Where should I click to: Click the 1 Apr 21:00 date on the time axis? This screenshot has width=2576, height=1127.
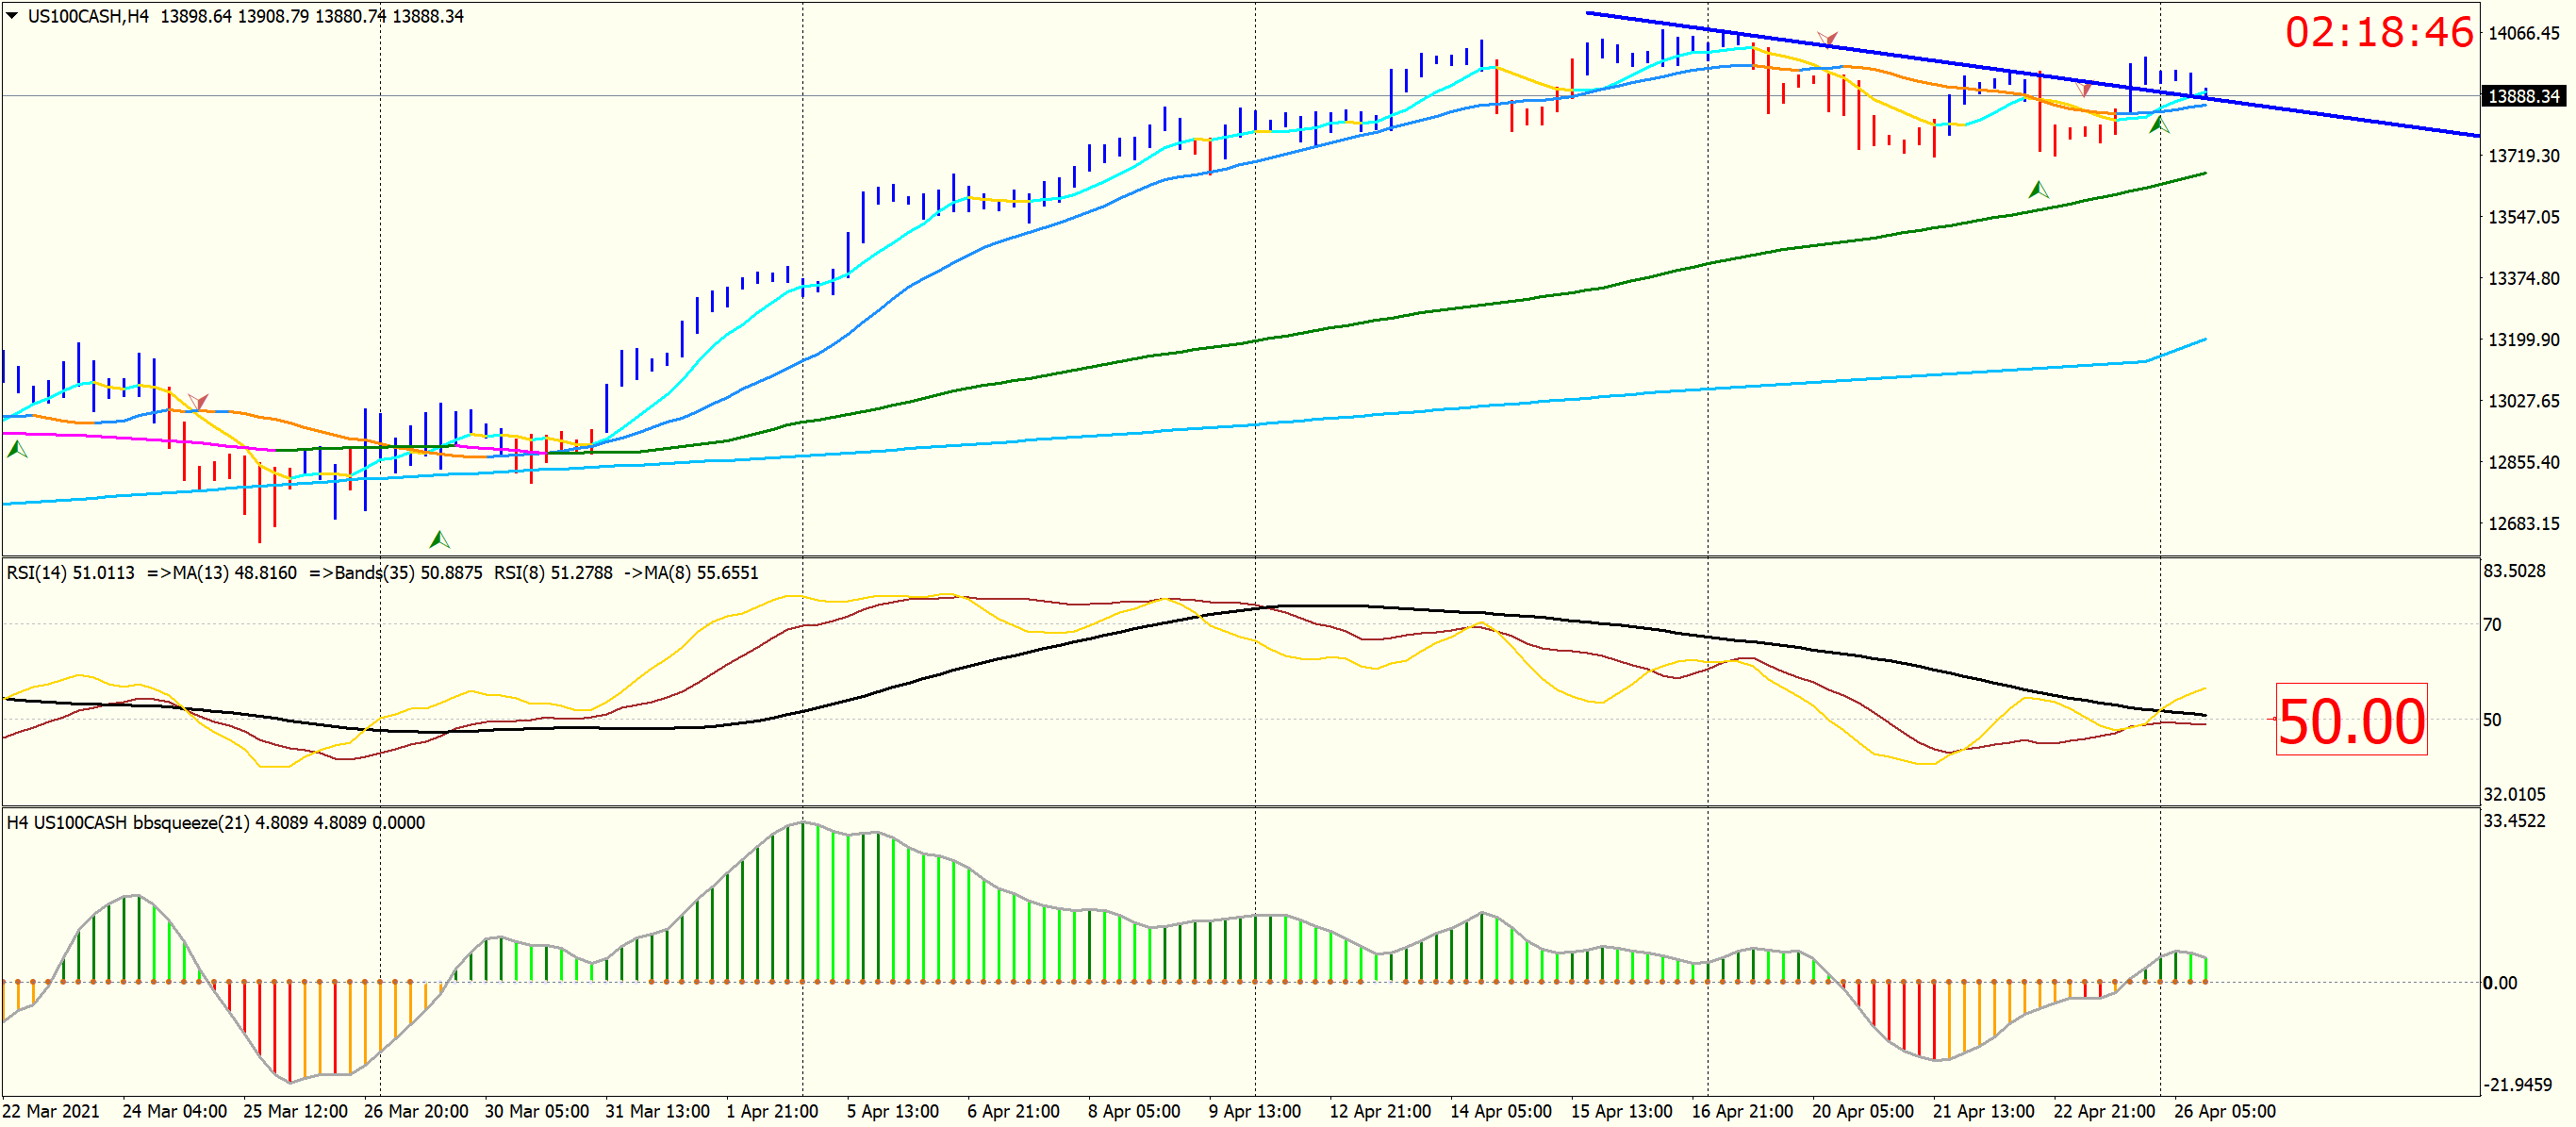coord(772,1111)
